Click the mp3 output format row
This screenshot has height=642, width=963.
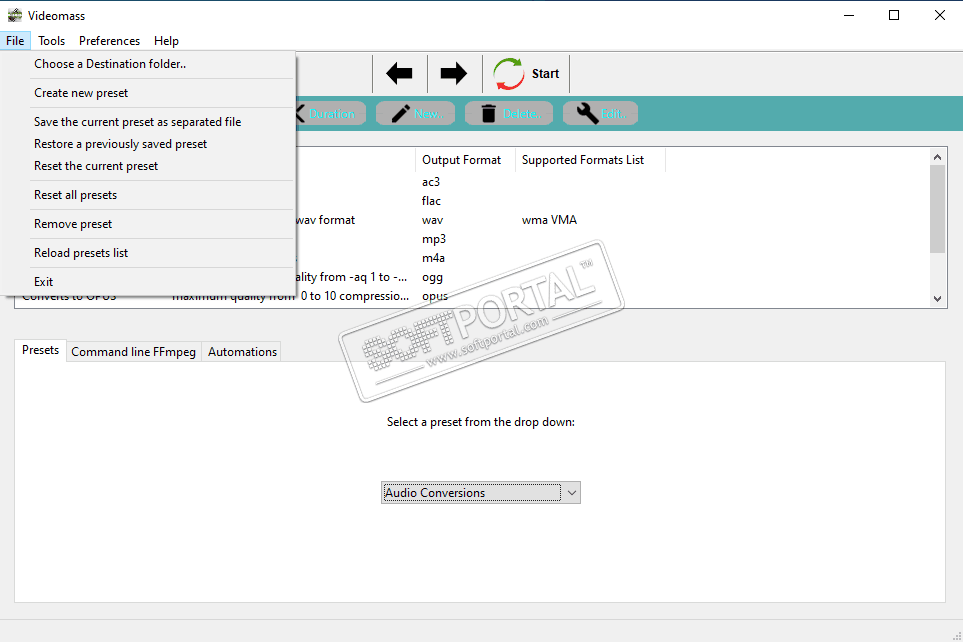[x=434, y=239]
